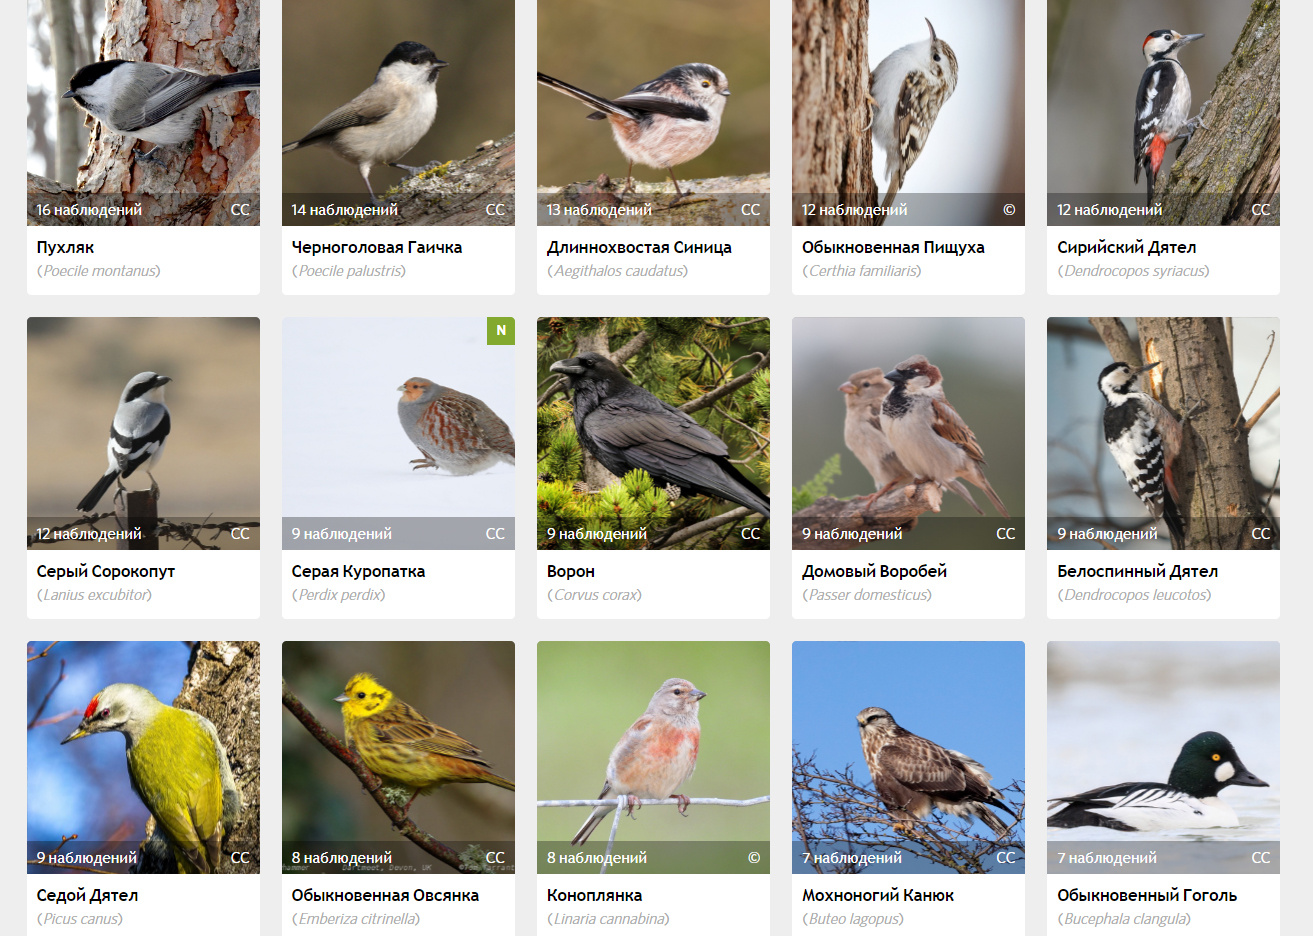Click the Обыкновенный Гоголь duck photo
Viewport: 1313px width, 936px height.
point(1163,757)
